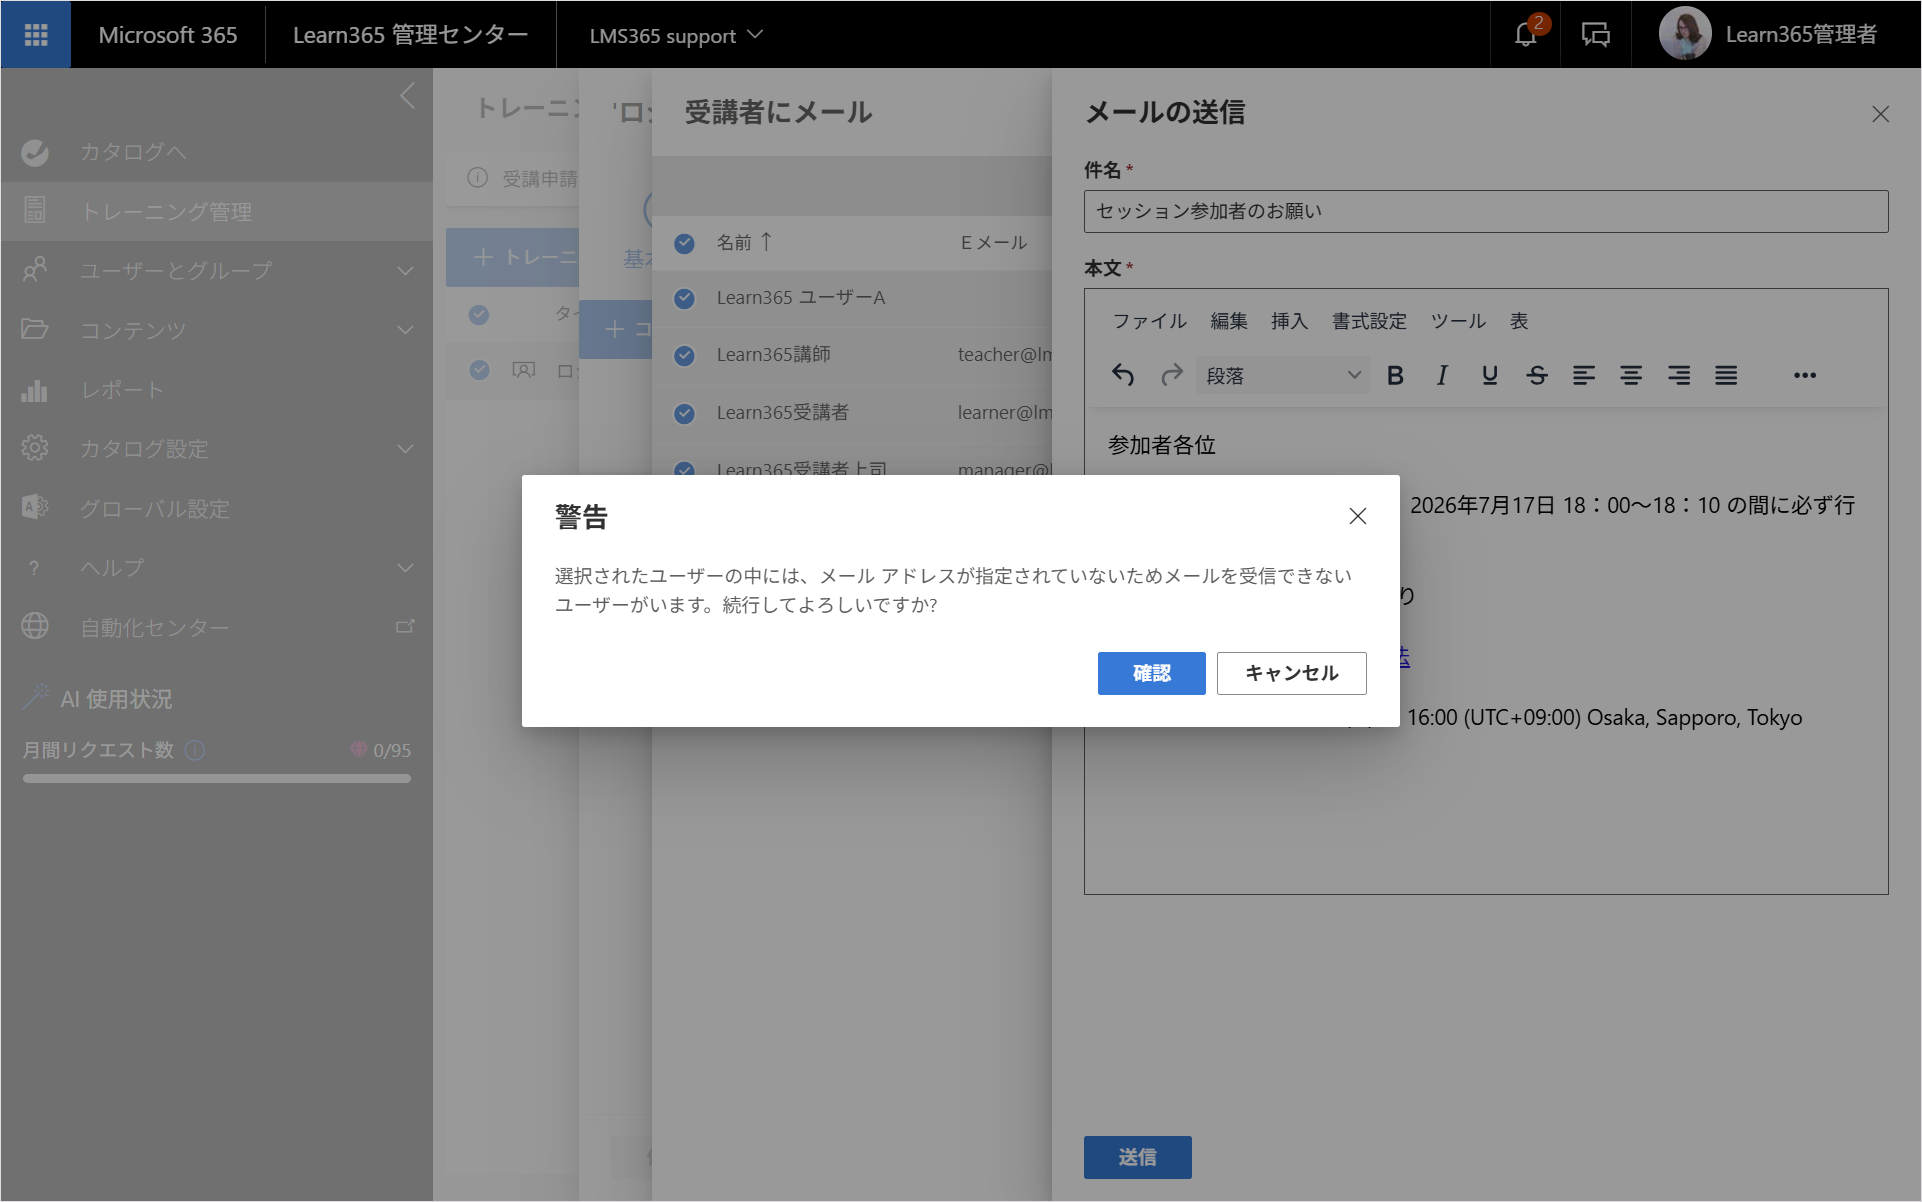The height and width of the screenshot is (1202, 1922).
Task: Justify the text
Action: click(1726, 375)
